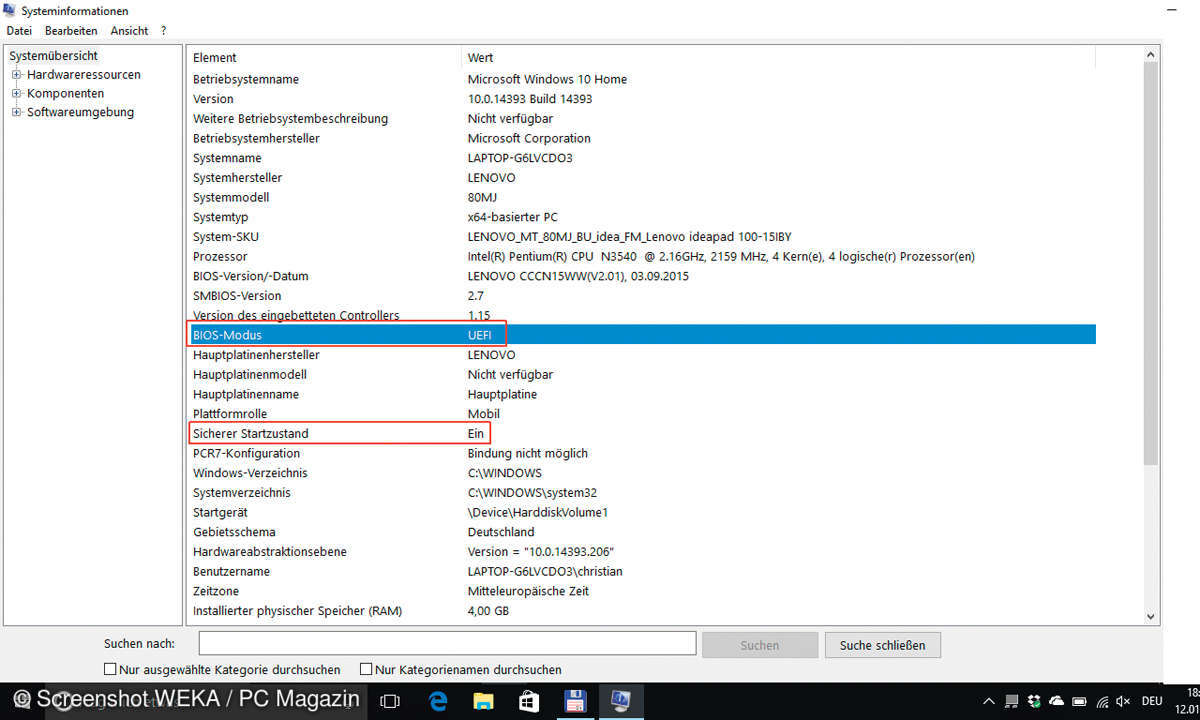Open the DEU language indicator

(x=1152, y=701)
